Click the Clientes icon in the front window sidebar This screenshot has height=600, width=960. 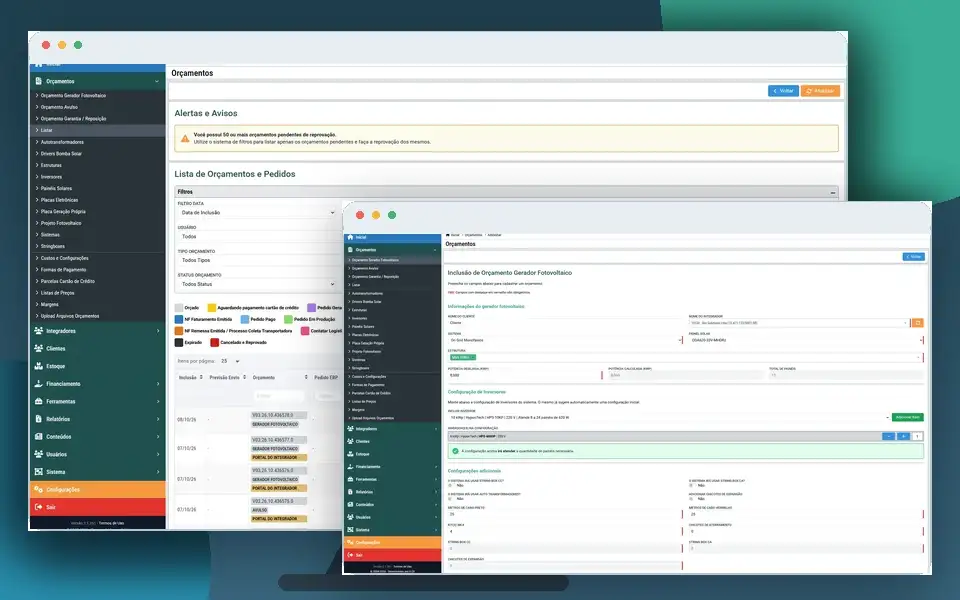coord(350,441)
